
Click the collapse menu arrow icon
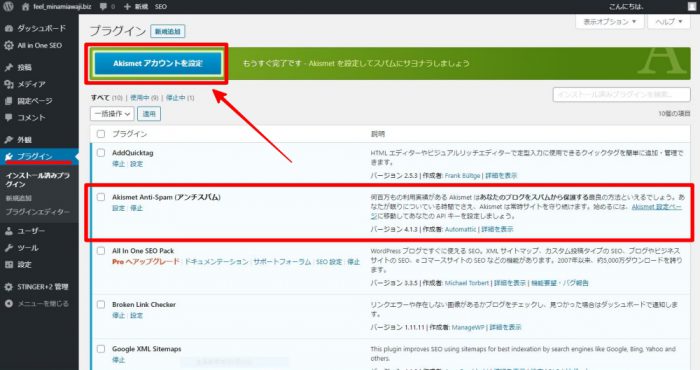coord(8,303)
